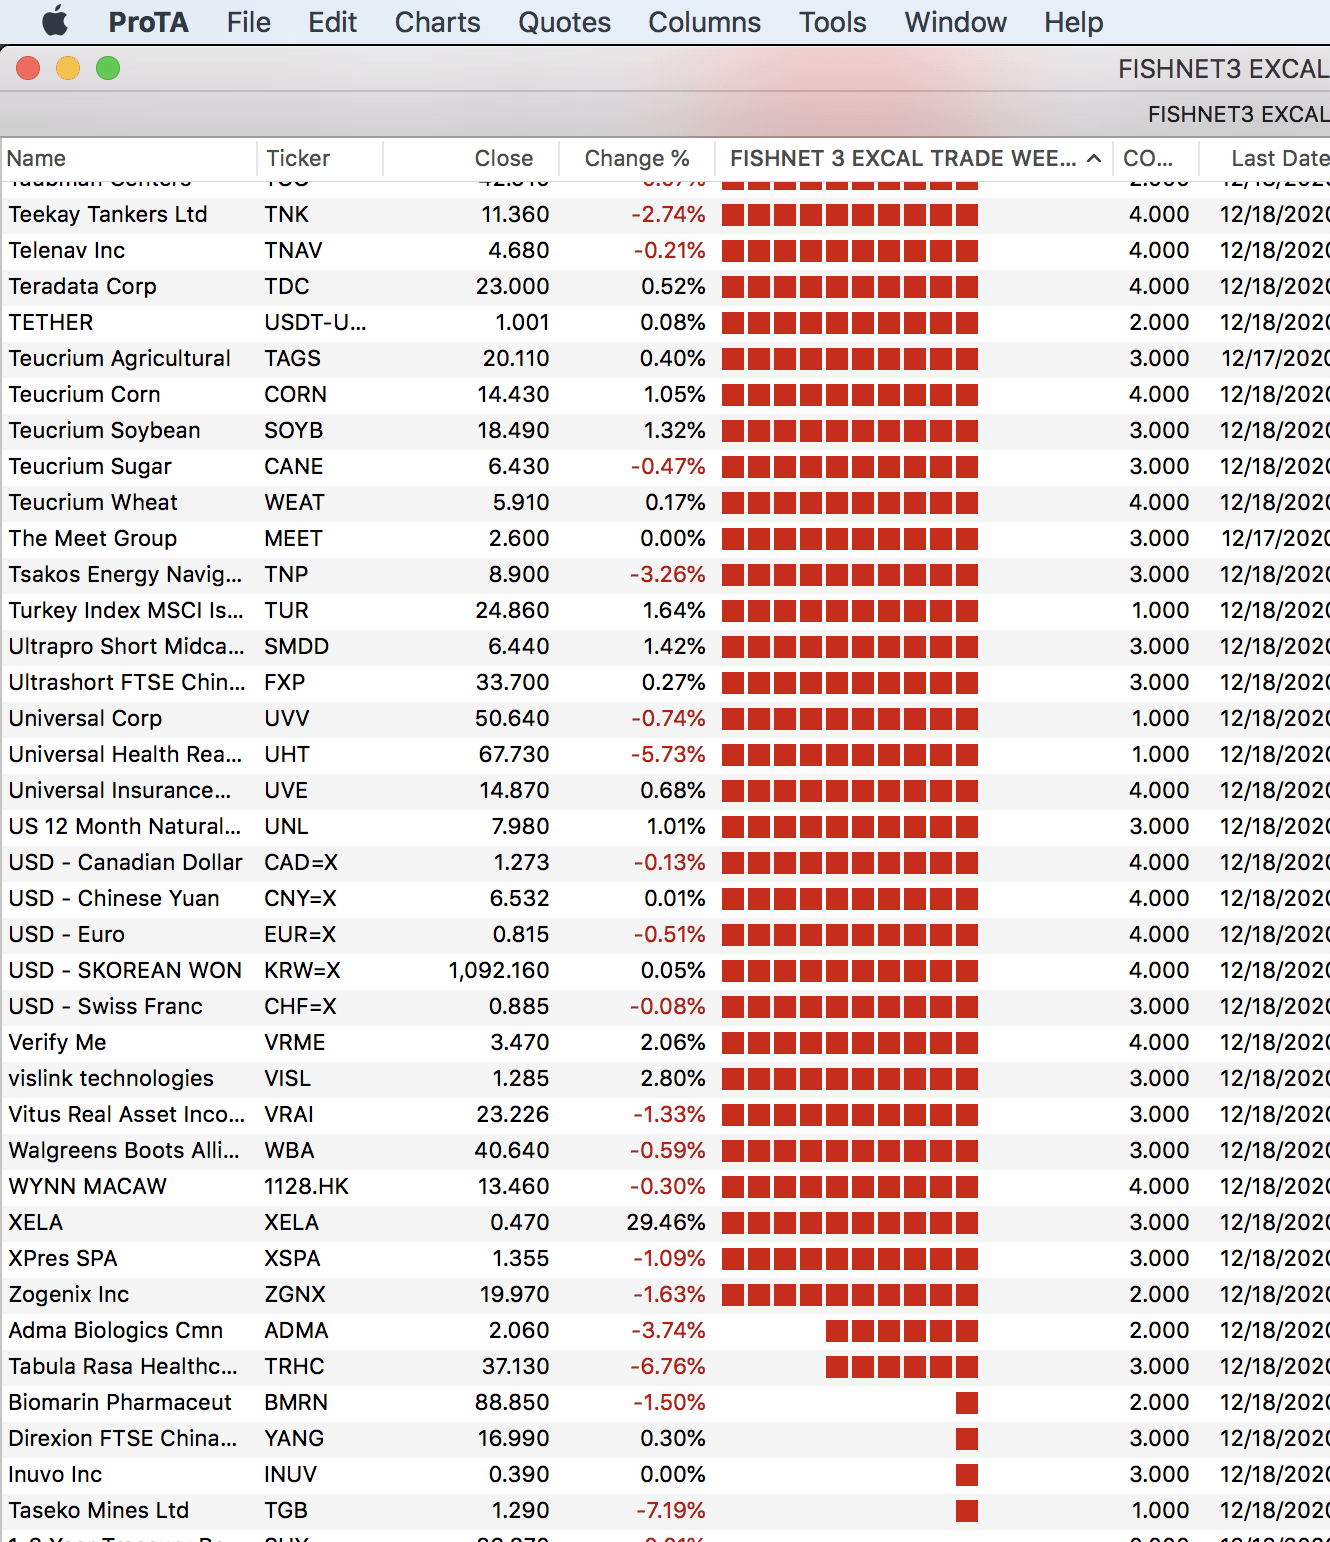
Task: Close the FISHNET3 EXCAL window
Action: (28, 68)
